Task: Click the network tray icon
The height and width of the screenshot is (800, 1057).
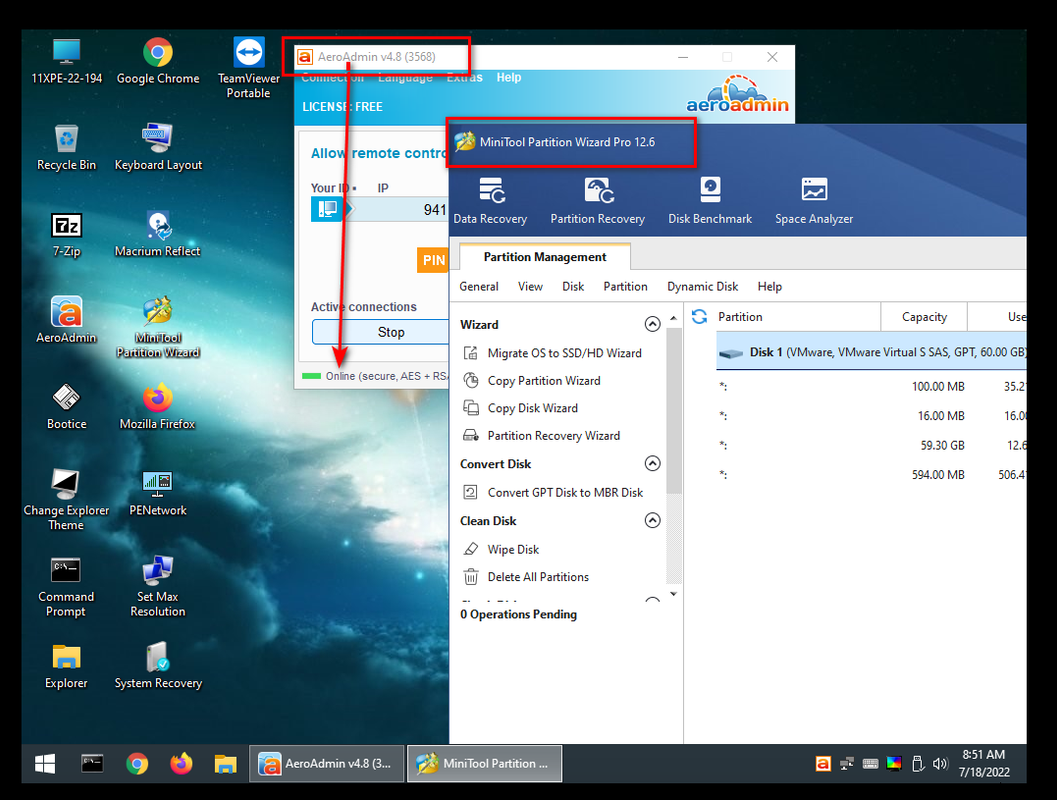Action: pos(847,764)
